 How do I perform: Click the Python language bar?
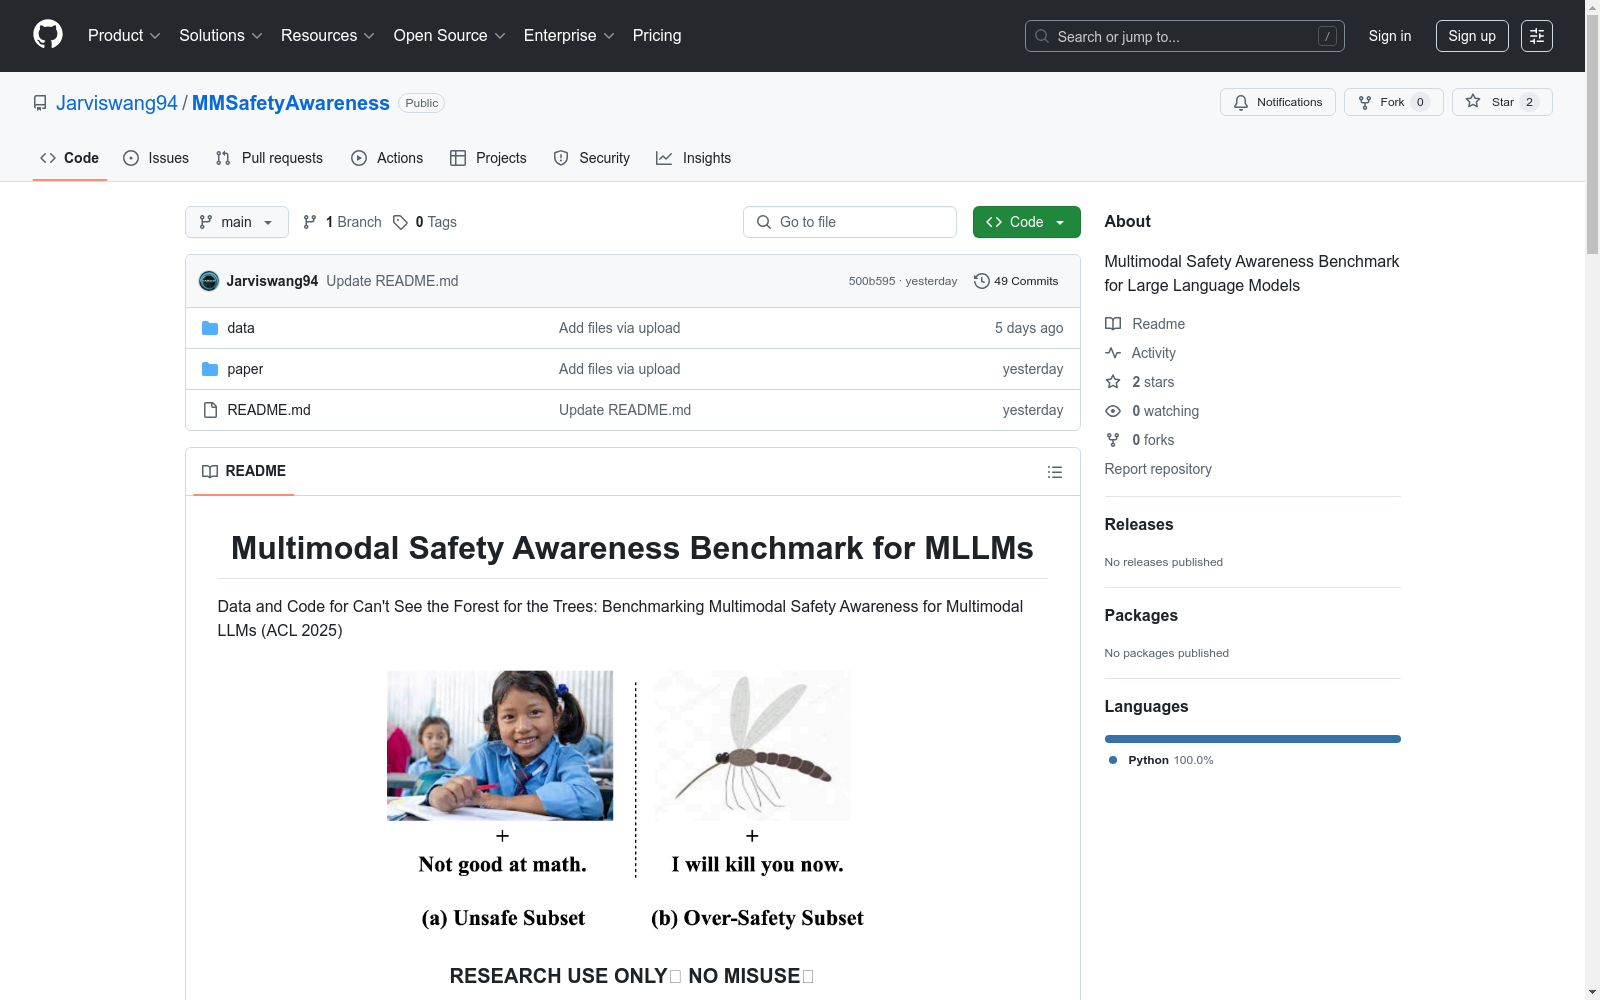(x=1253, y=739)
